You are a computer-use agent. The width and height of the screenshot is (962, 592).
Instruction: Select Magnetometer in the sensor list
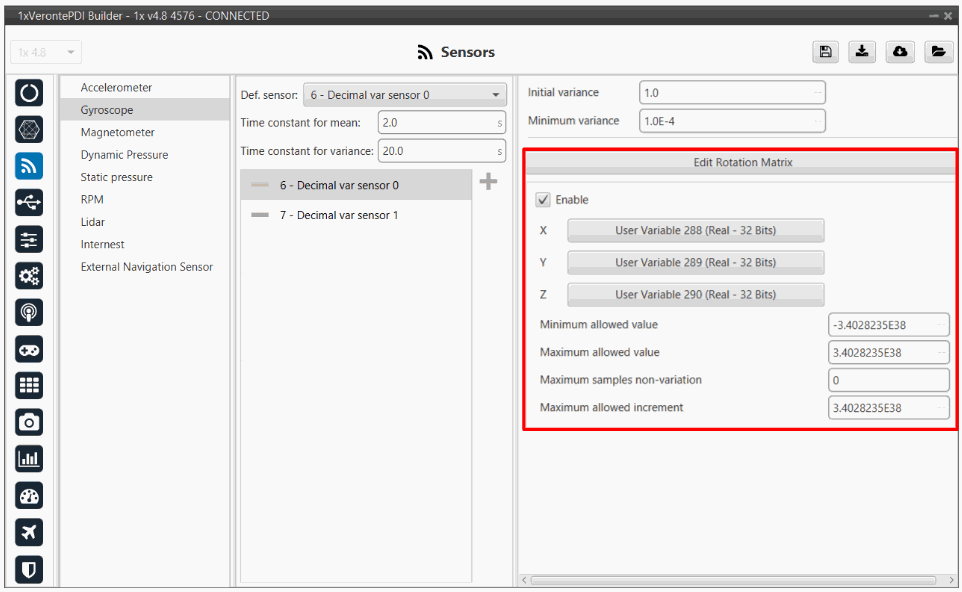point(117,132)
